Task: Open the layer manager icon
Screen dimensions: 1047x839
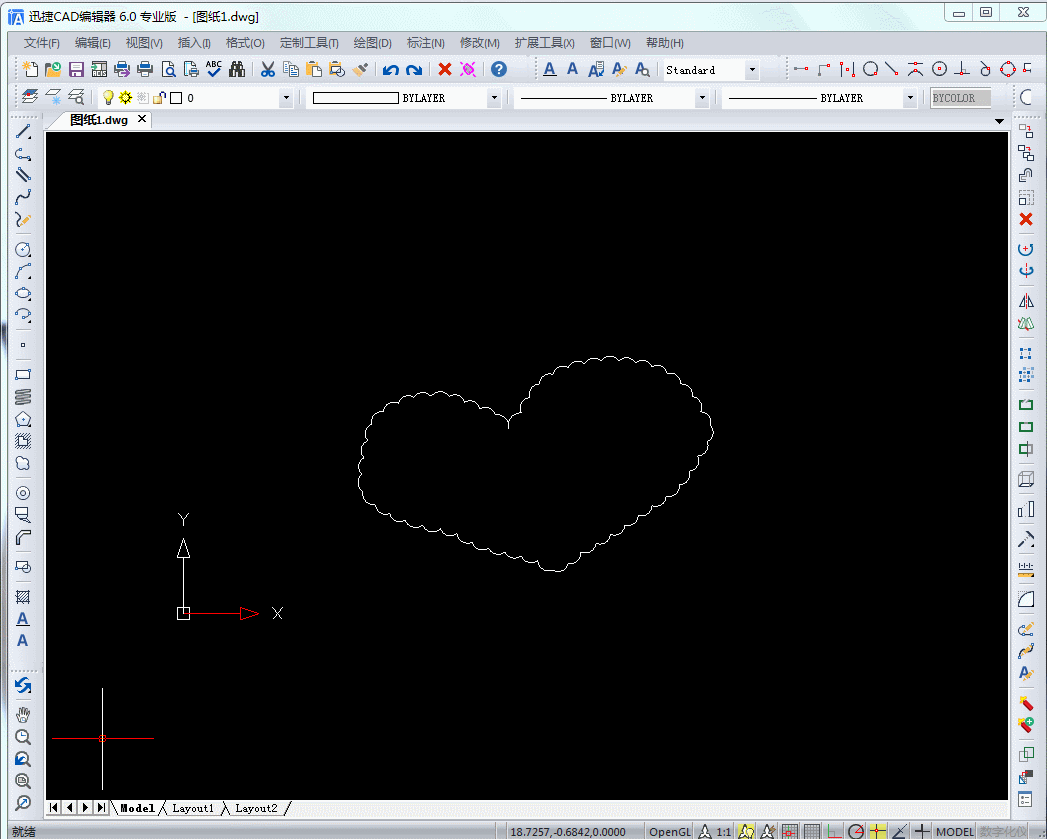Action: [29, 98]
